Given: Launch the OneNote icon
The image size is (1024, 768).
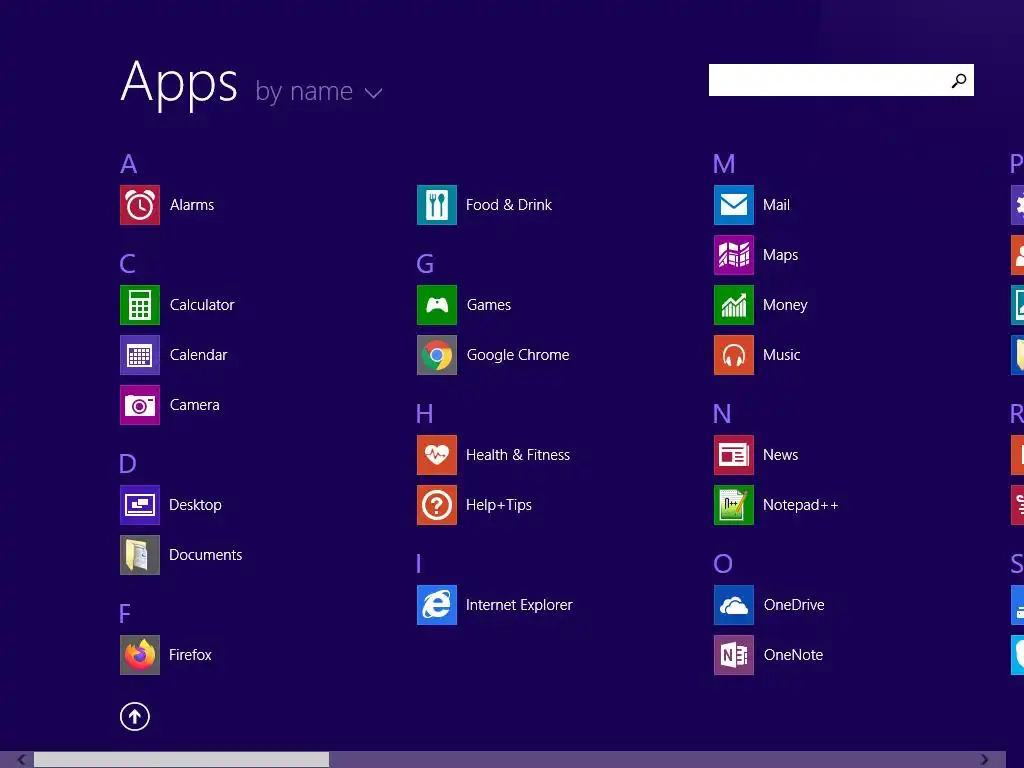Looking at the screenshot, I should coord(734,655).
